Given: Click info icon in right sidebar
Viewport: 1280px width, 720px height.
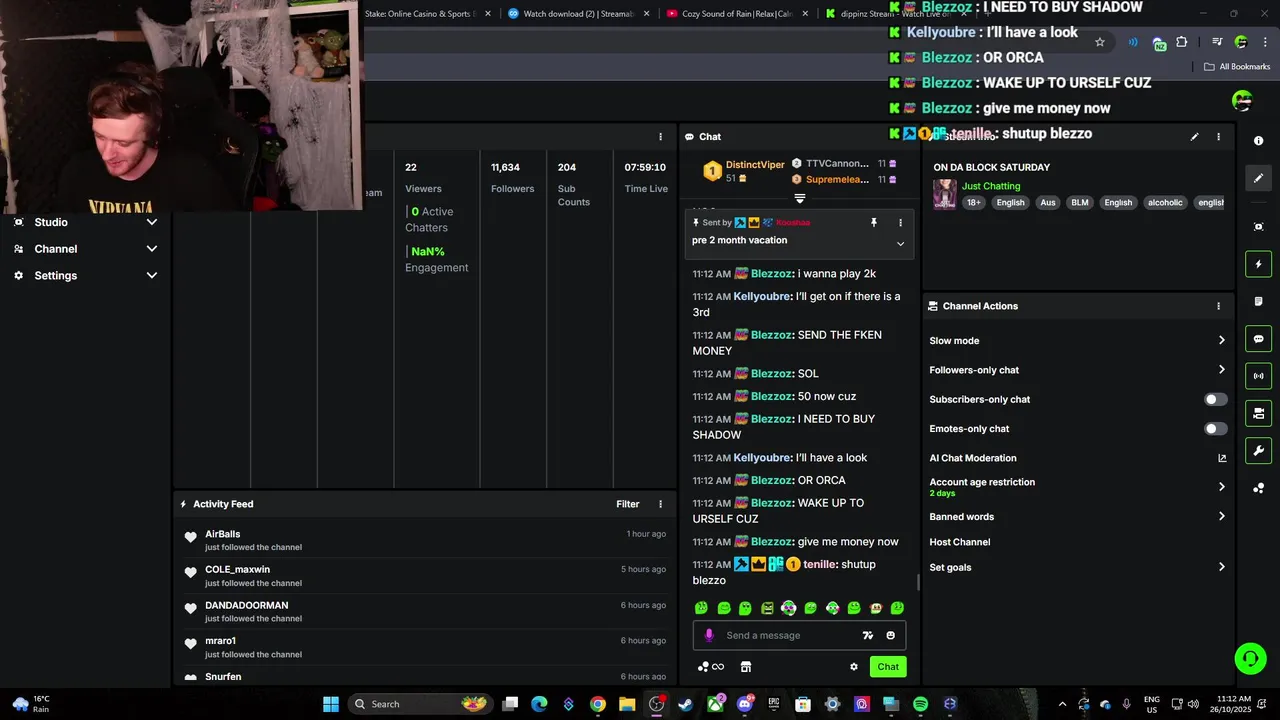Looking at the screenshot, I should 1259,141.
